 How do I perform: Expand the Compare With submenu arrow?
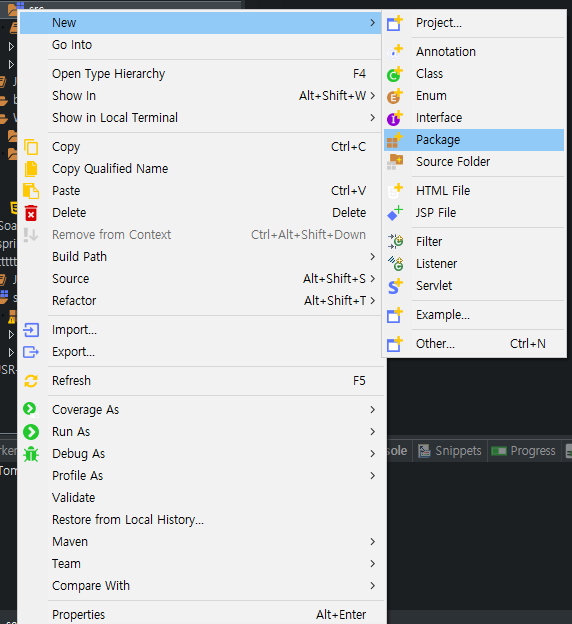coord(373,586)
